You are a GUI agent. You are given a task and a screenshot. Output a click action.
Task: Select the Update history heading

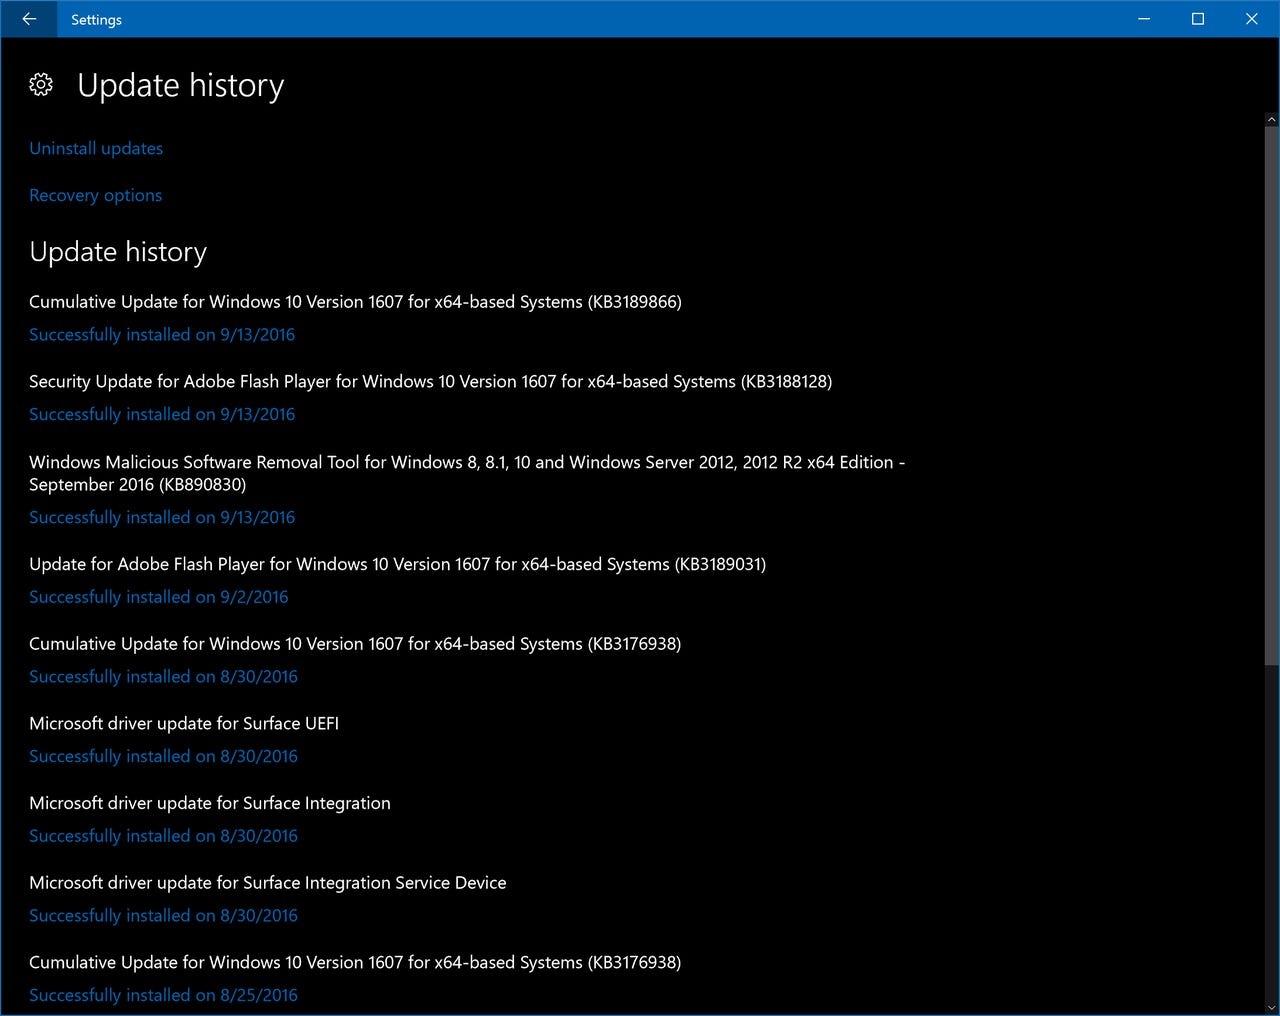pyautogui.click(x=118, y=252)
